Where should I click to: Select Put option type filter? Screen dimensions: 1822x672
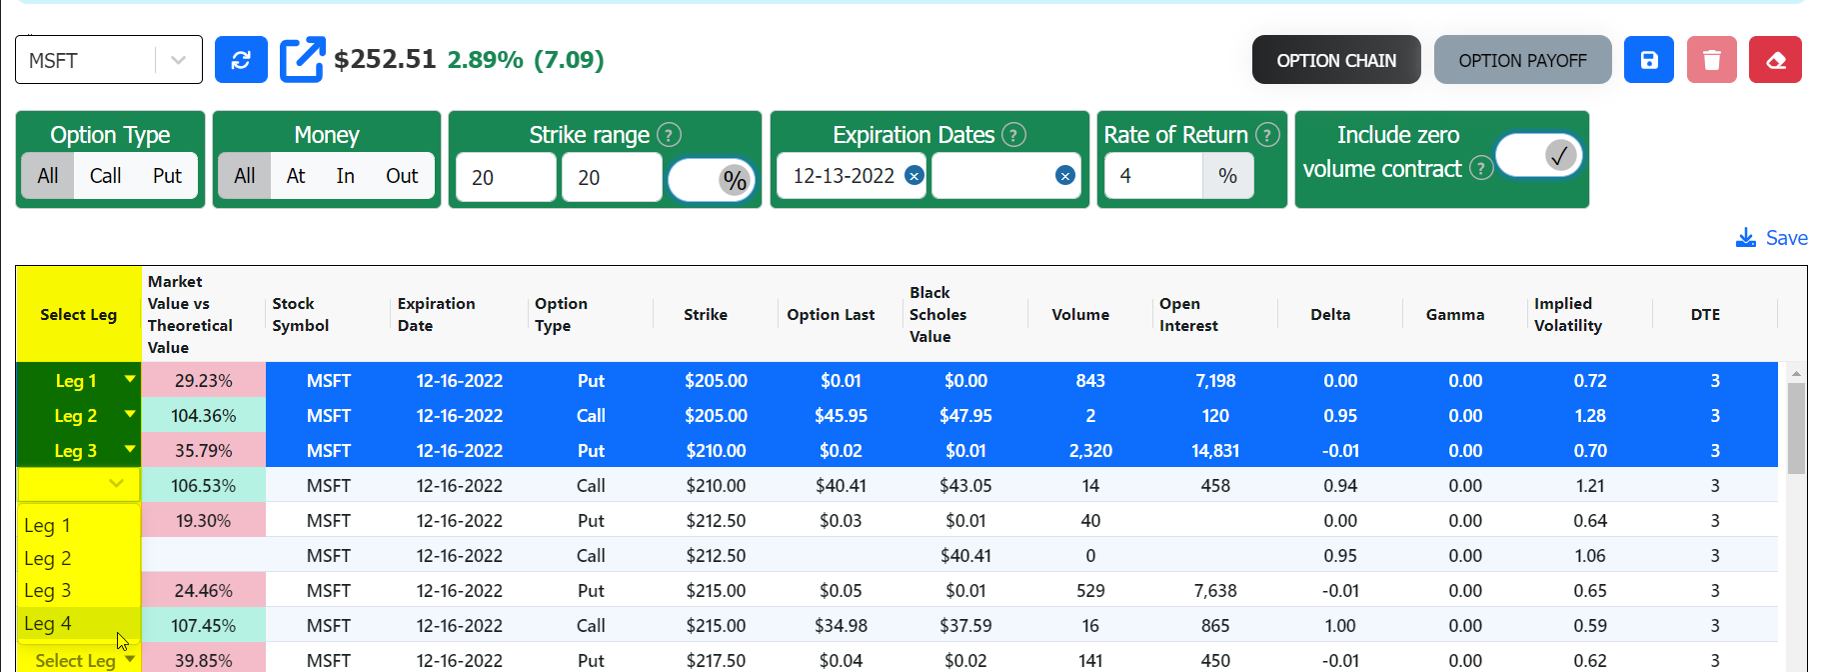(x=167, y=176)
